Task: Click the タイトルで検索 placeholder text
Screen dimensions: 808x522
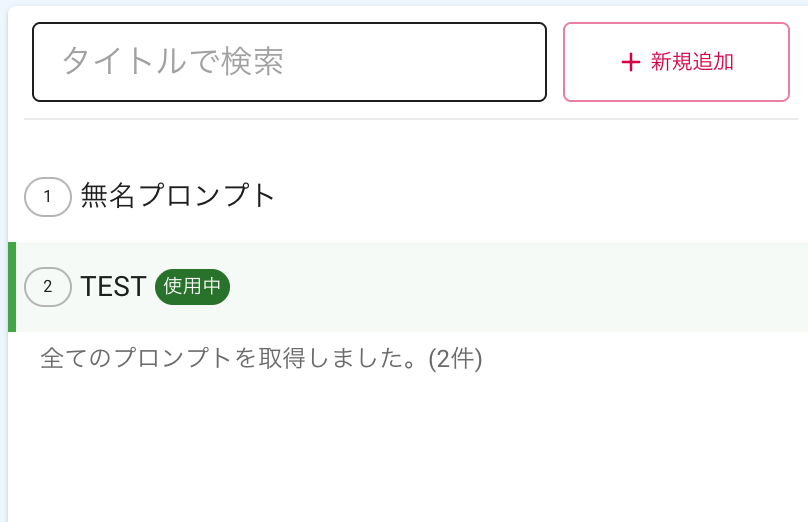Action: (x=173, y=62)
